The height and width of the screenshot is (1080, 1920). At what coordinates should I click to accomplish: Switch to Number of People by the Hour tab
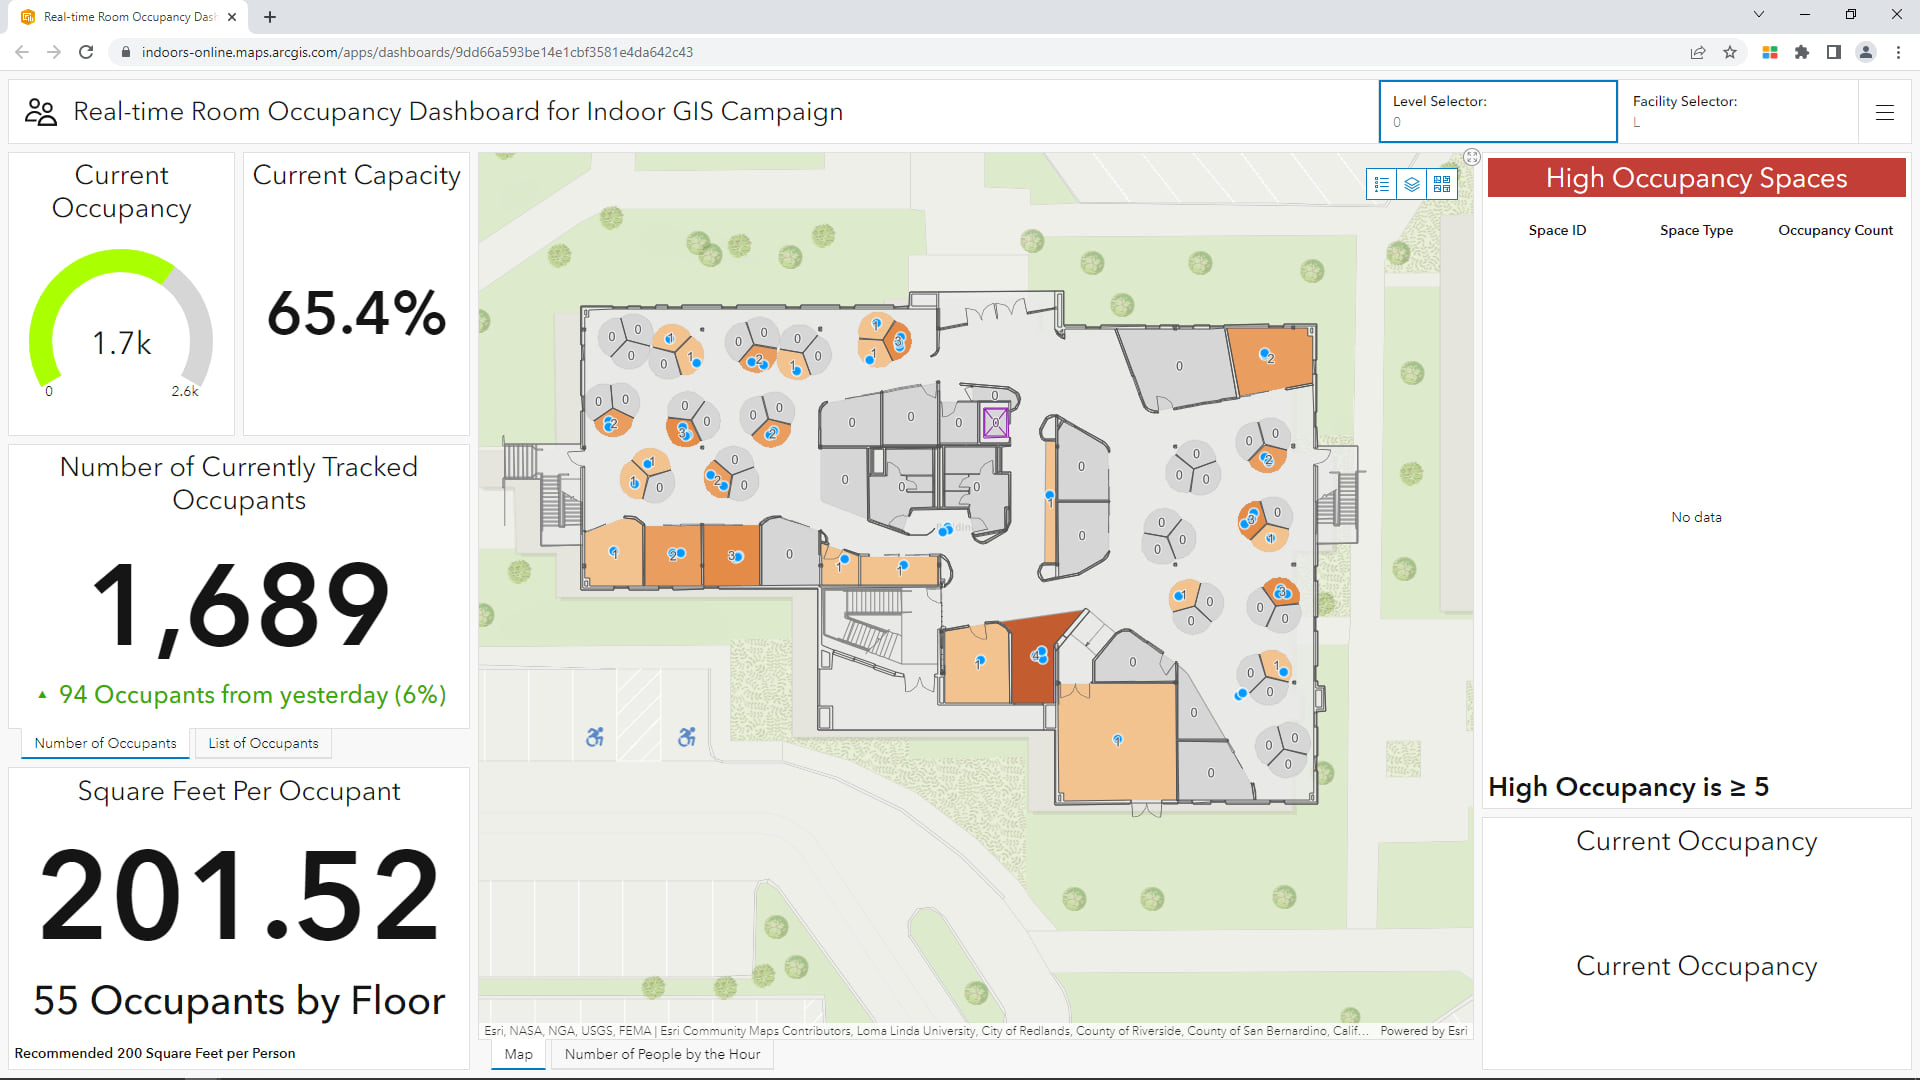coord(662,1054)
